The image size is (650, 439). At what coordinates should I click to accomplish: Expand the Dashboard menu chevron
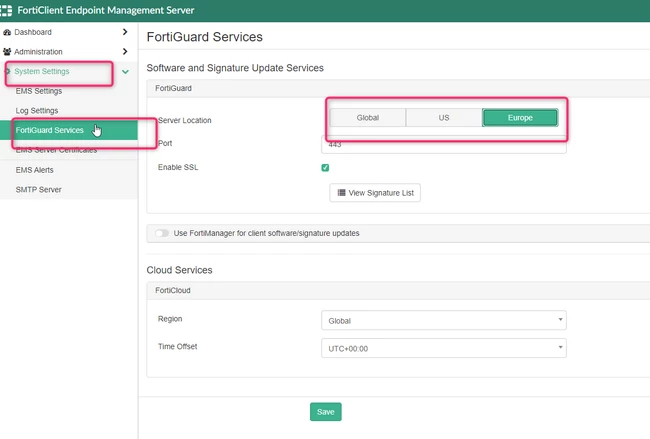pos(125,32)
